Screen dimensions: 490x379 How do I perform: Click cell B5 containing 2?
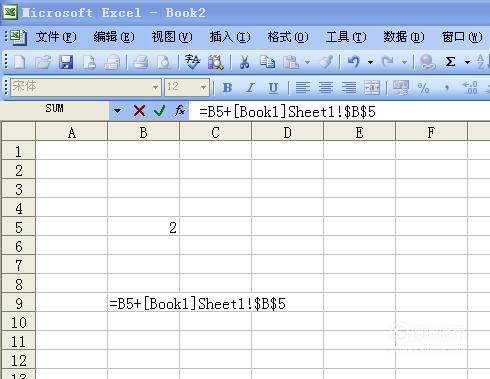click(x=143, y=227)
